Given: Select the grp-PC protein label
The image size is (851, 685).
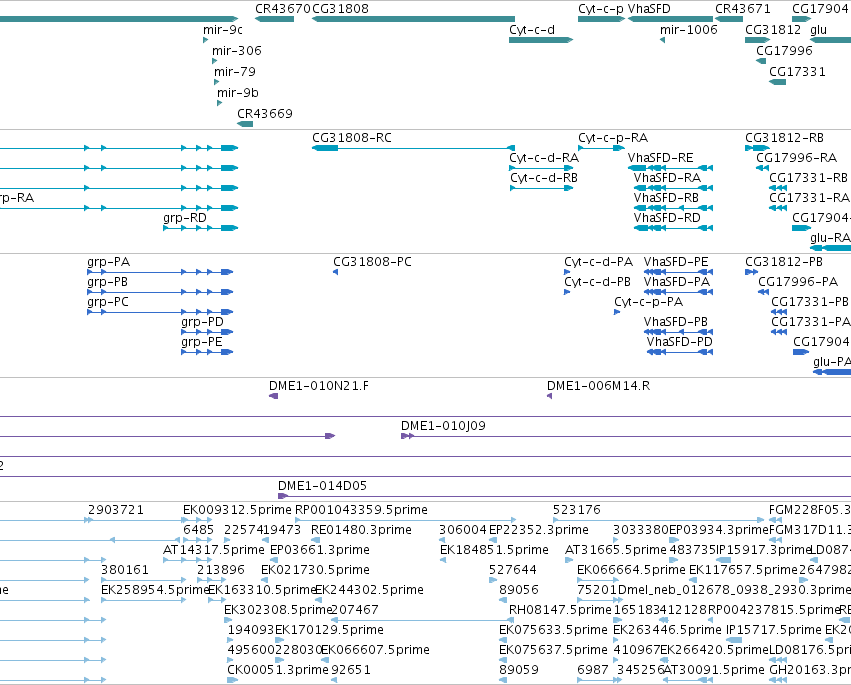Looking at the screenshot, I should [107, 302].
